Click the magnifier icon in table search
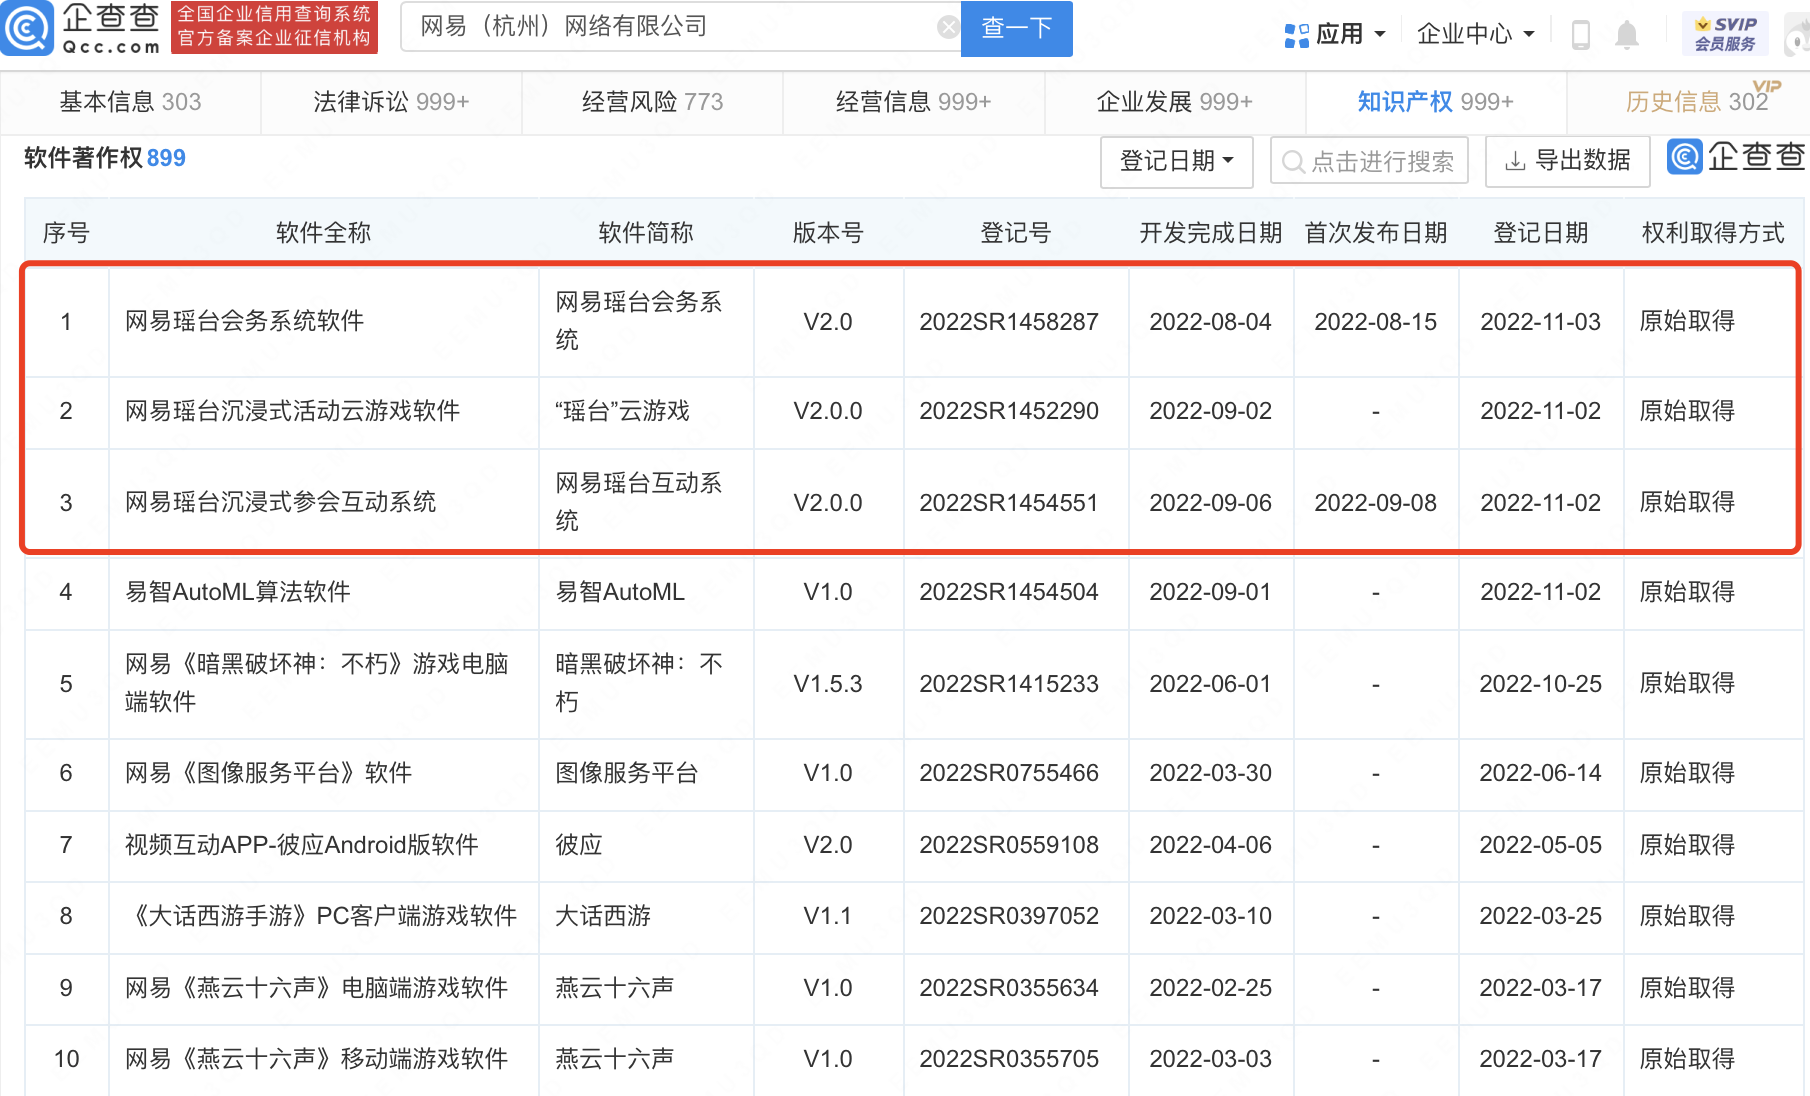1810x1096 pixels. [x=1293, y=162]
